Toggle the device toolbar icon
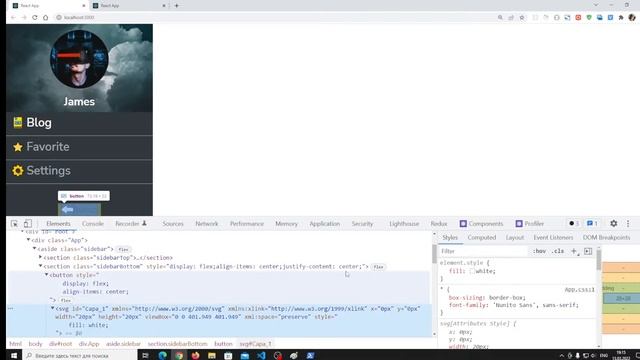Viewport: 640px width, 360px height. coord(27,224)
